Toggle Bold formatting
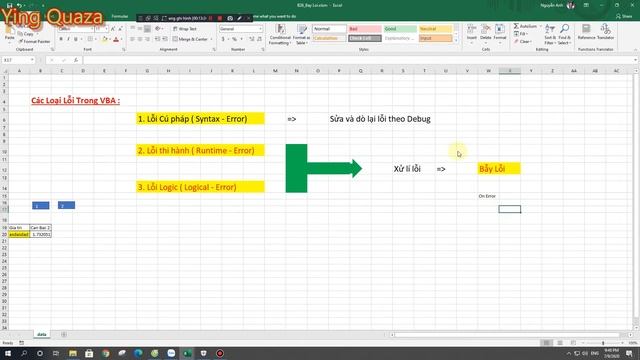Image resolution: width=640 pixels, height=360 pixels. tap(61, 39)
